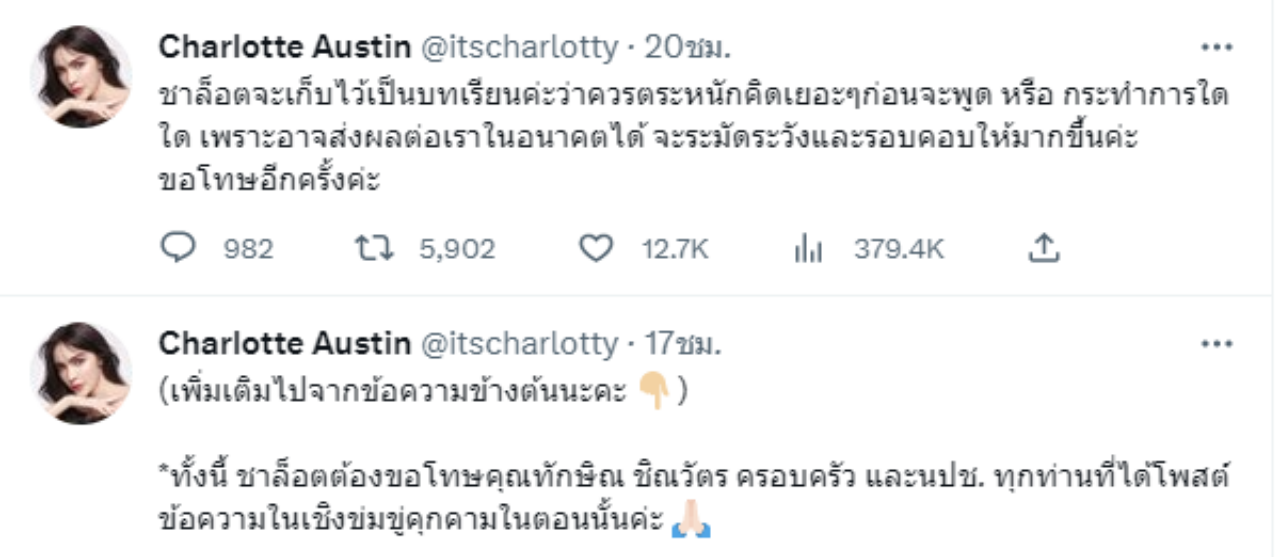Like the first tweet with the heart icon
Image resolution: width=1280 pixels, height=557 pixels.
click(x=596, y=248)
